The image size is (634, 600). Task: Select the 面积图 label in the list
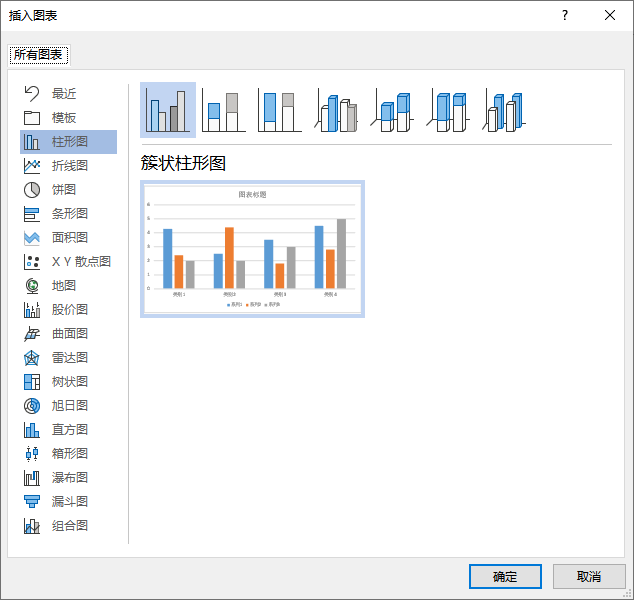point(70,238)
